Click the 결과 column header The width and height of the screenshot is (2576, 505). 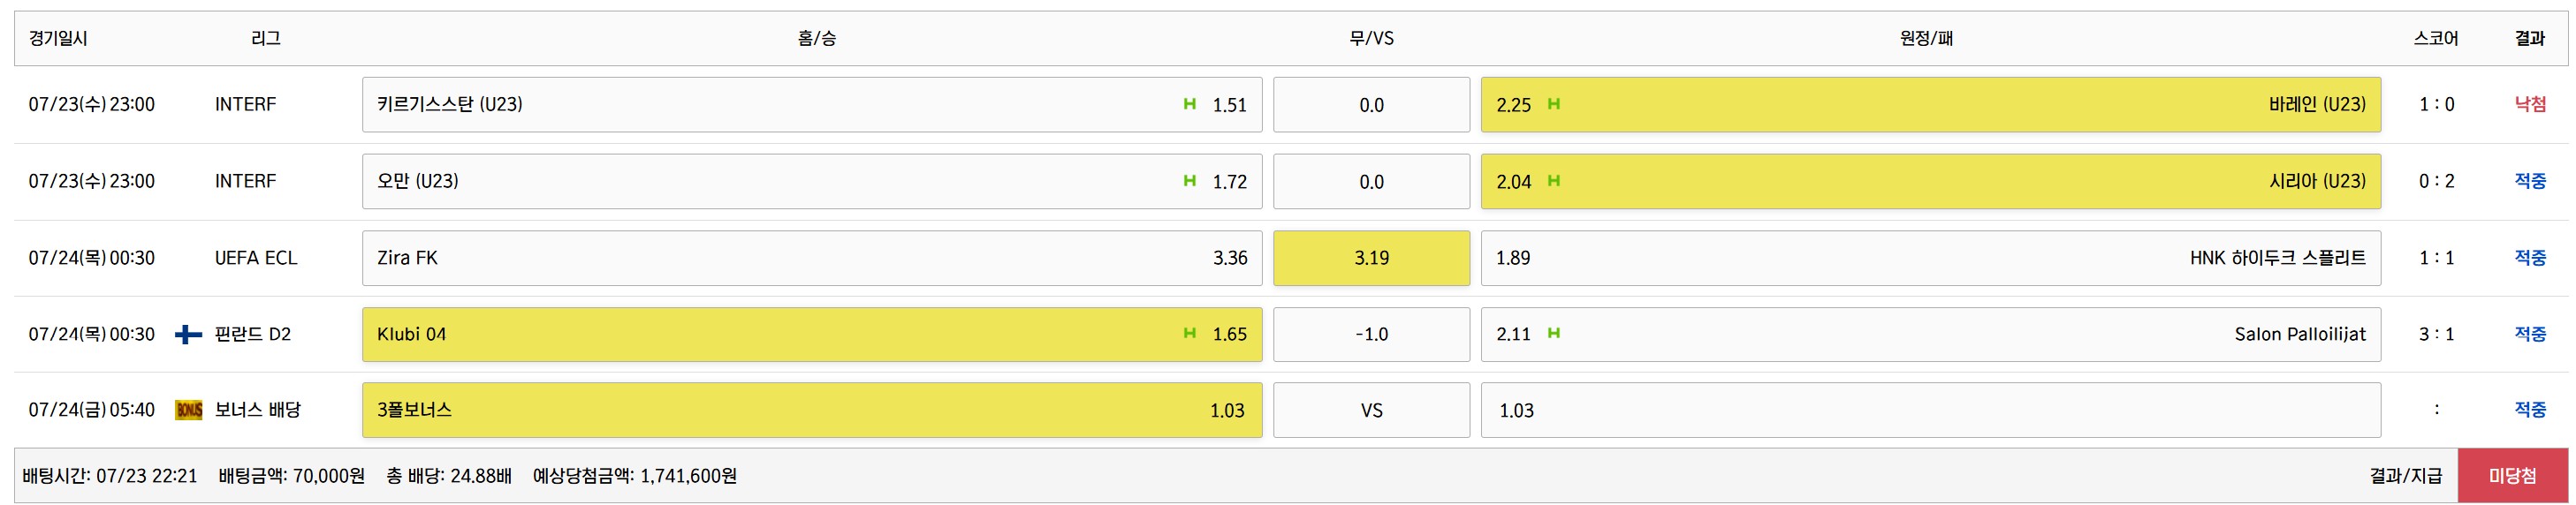click(2529, 39)
